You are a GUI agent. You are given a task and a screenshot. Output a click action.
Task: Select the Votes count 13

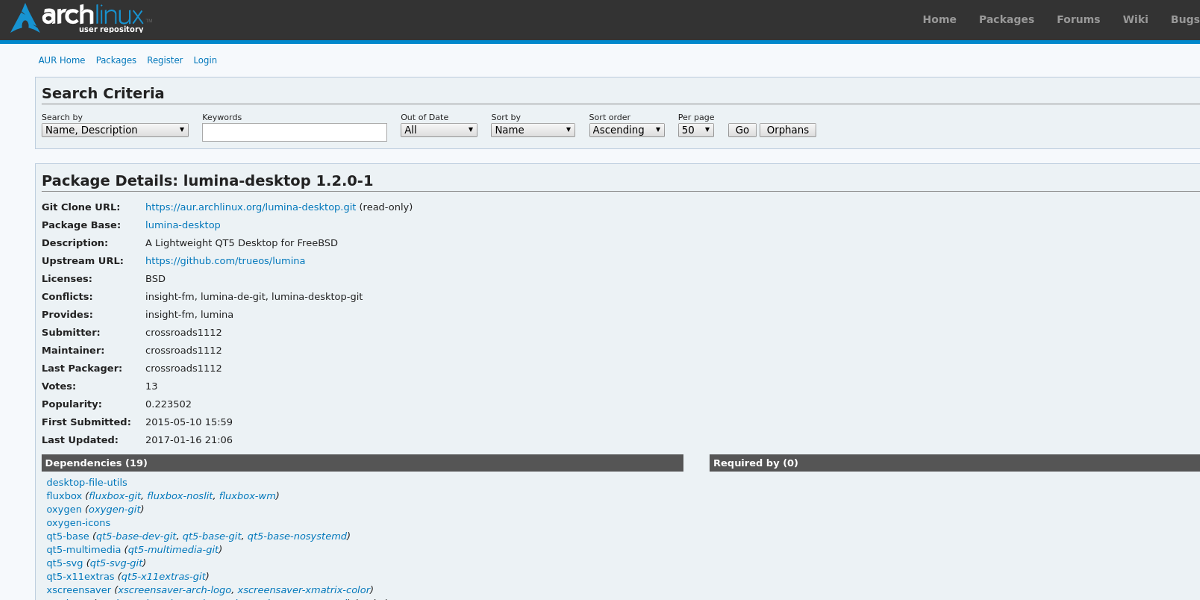coord(151,386)
